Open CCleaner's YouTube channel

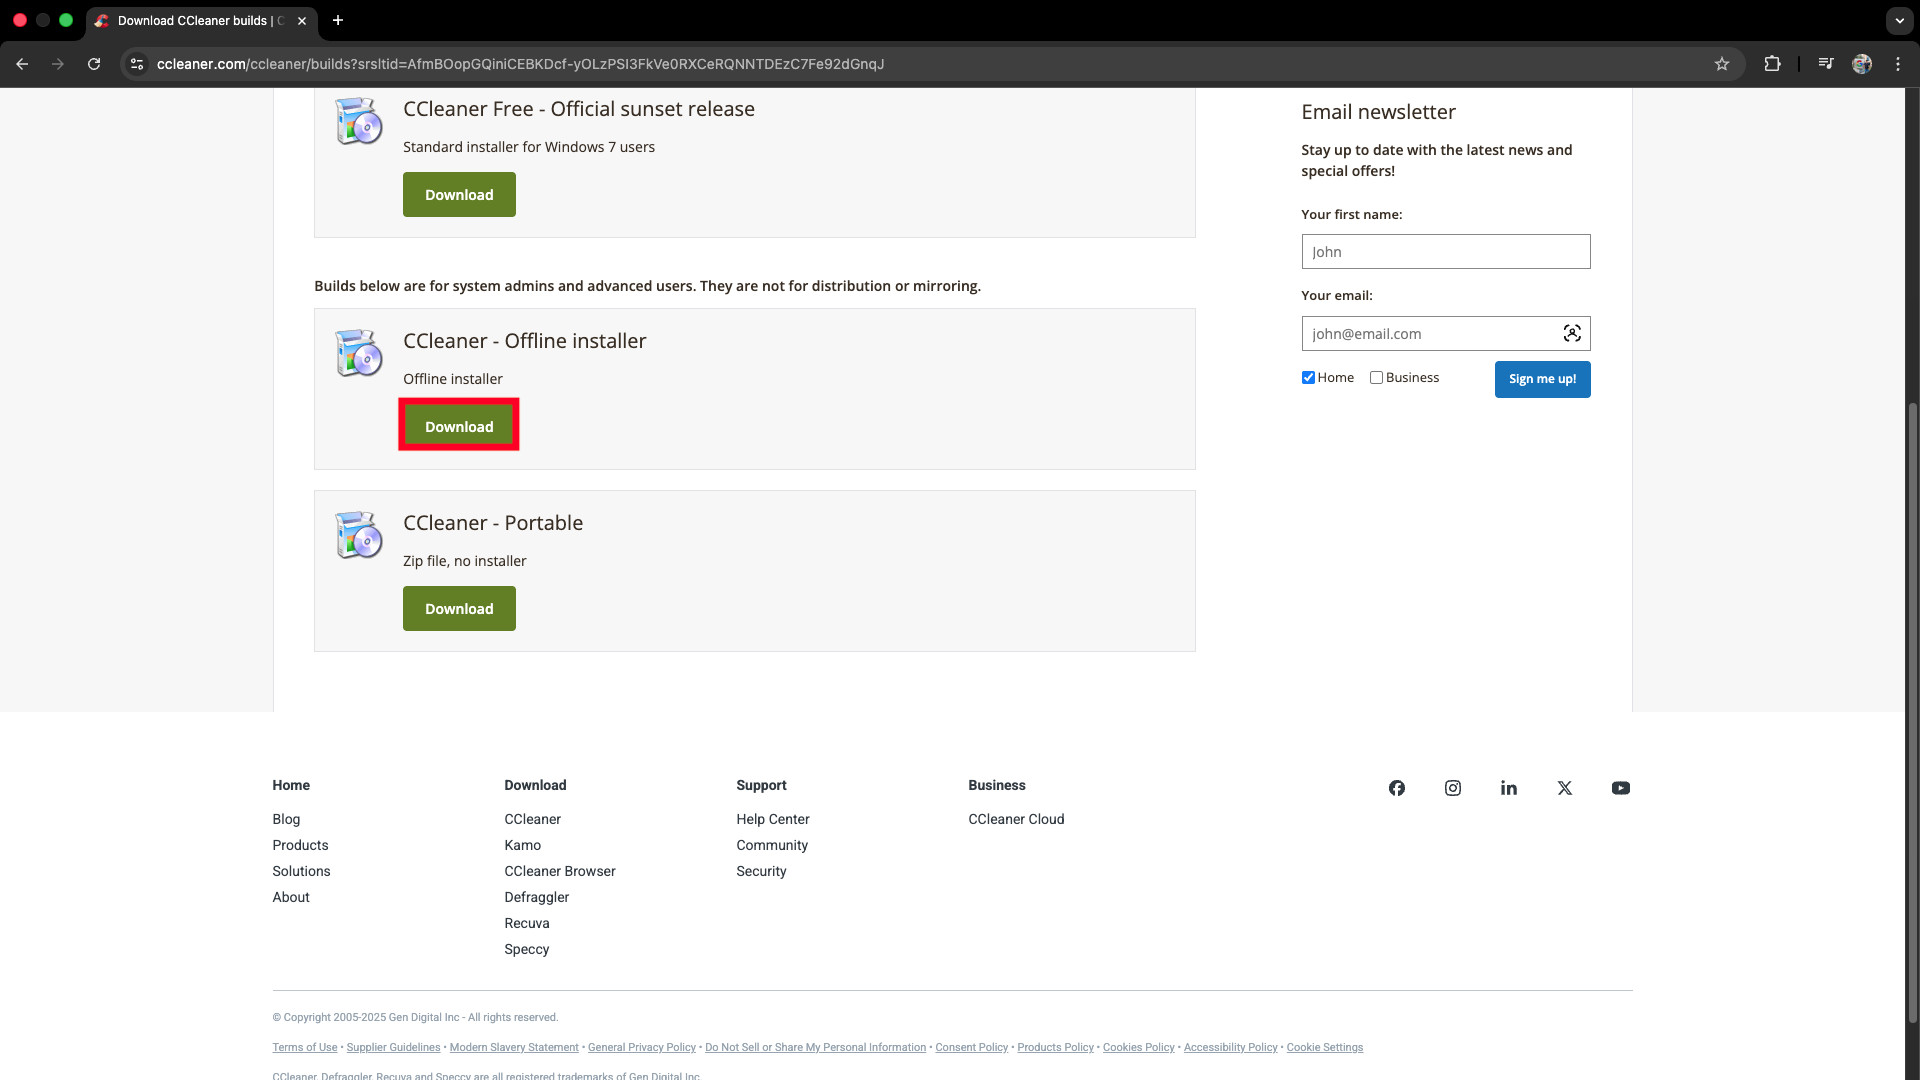point(1620,788)
